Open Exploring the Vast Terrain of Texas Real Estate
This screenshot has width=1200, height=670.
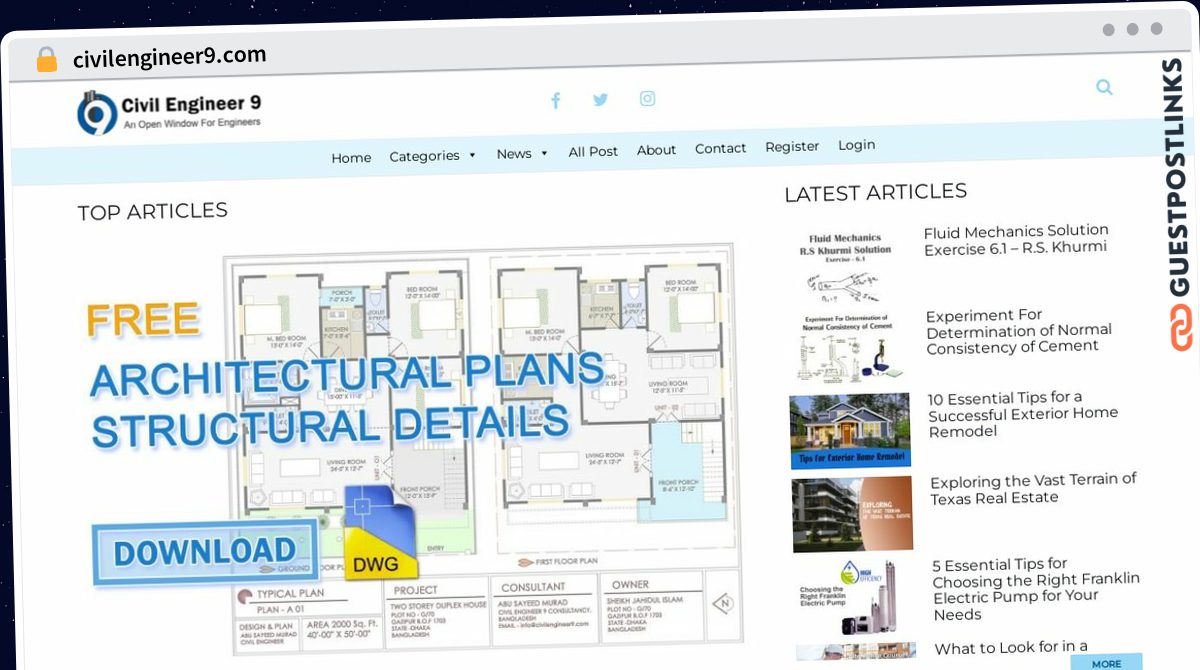(1033, 489)
